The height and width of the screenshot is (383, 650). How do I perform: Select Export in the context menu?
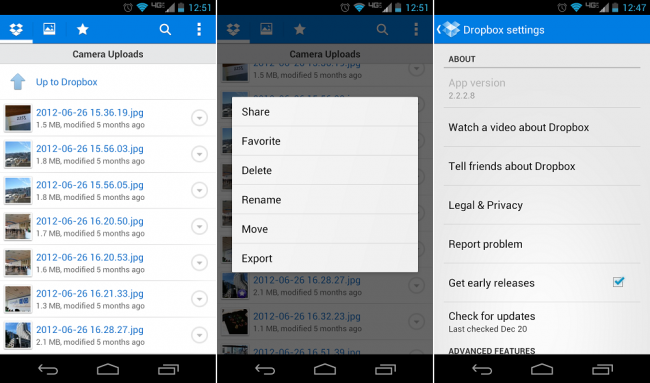(325, 258)
